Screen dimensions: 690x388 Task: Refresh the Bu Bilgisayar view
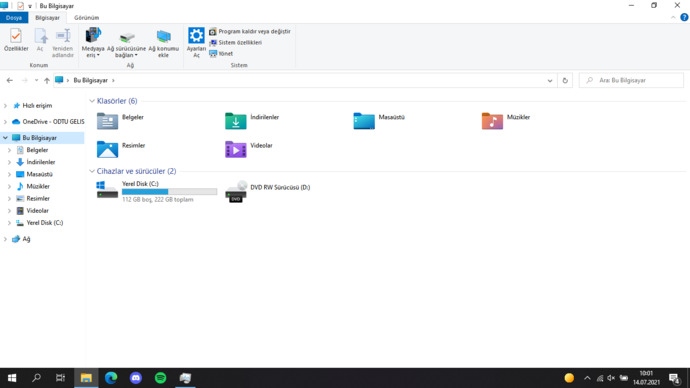tap(565, 81)
